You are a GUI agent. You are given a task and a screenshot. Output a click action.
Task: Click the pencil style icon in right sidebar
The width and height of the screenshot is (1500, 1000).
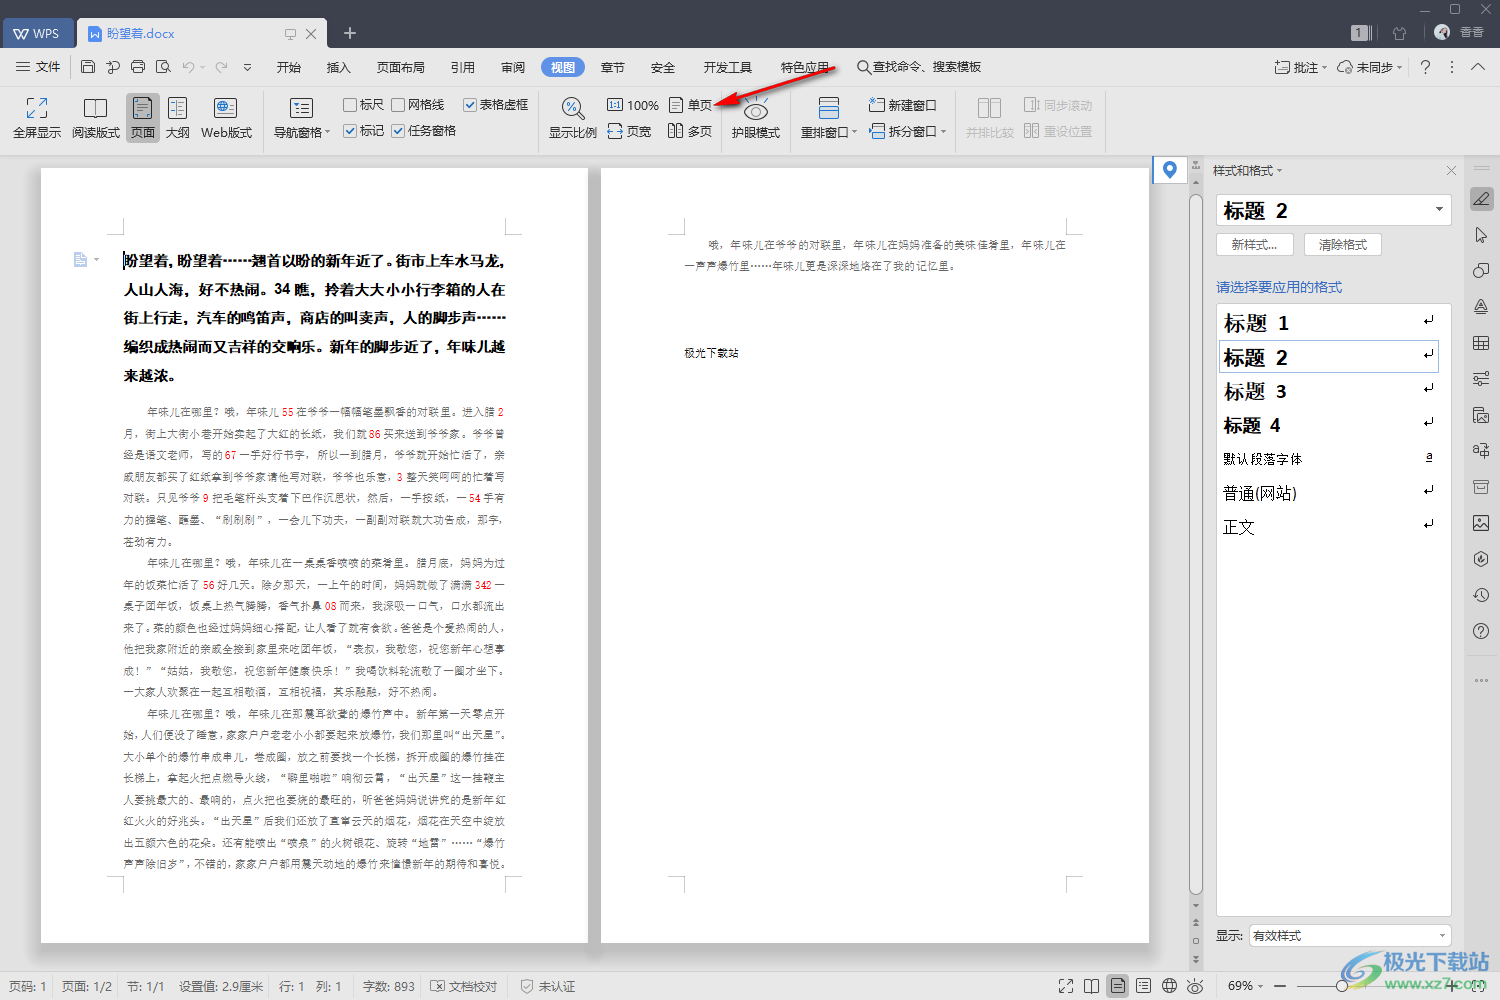1481,199
